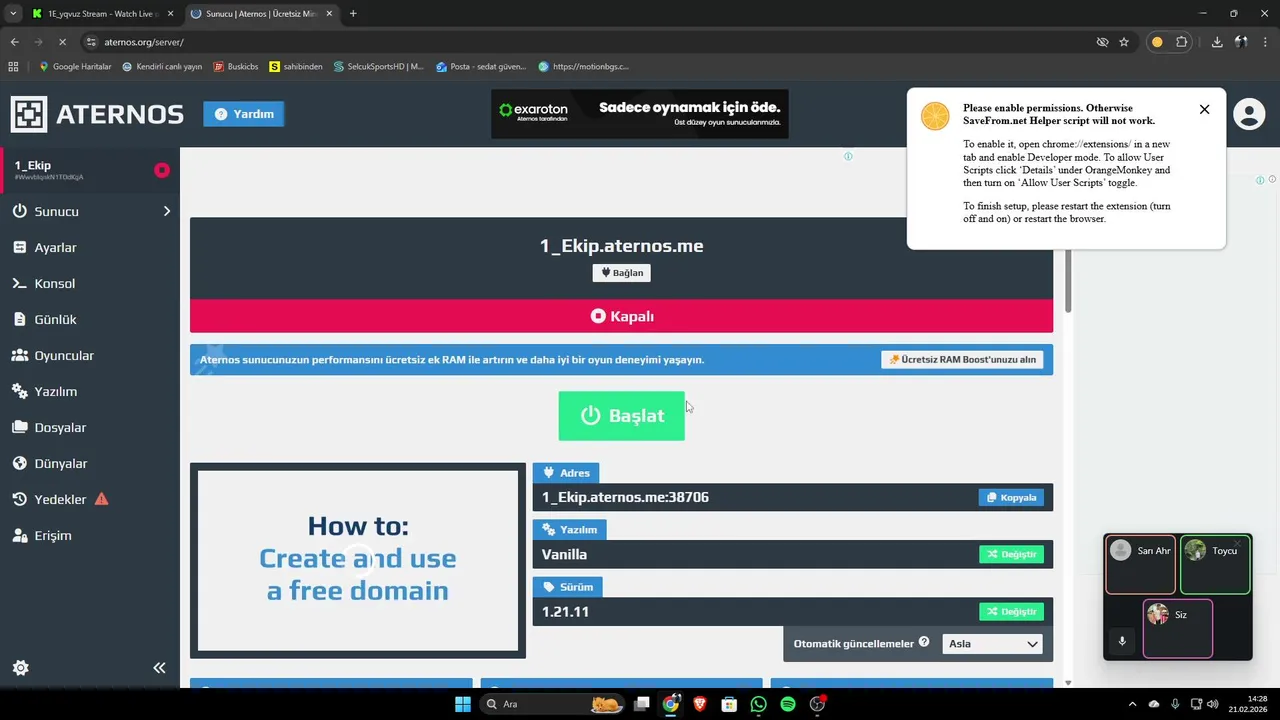Start the server with Başlat

click(621, 416)
